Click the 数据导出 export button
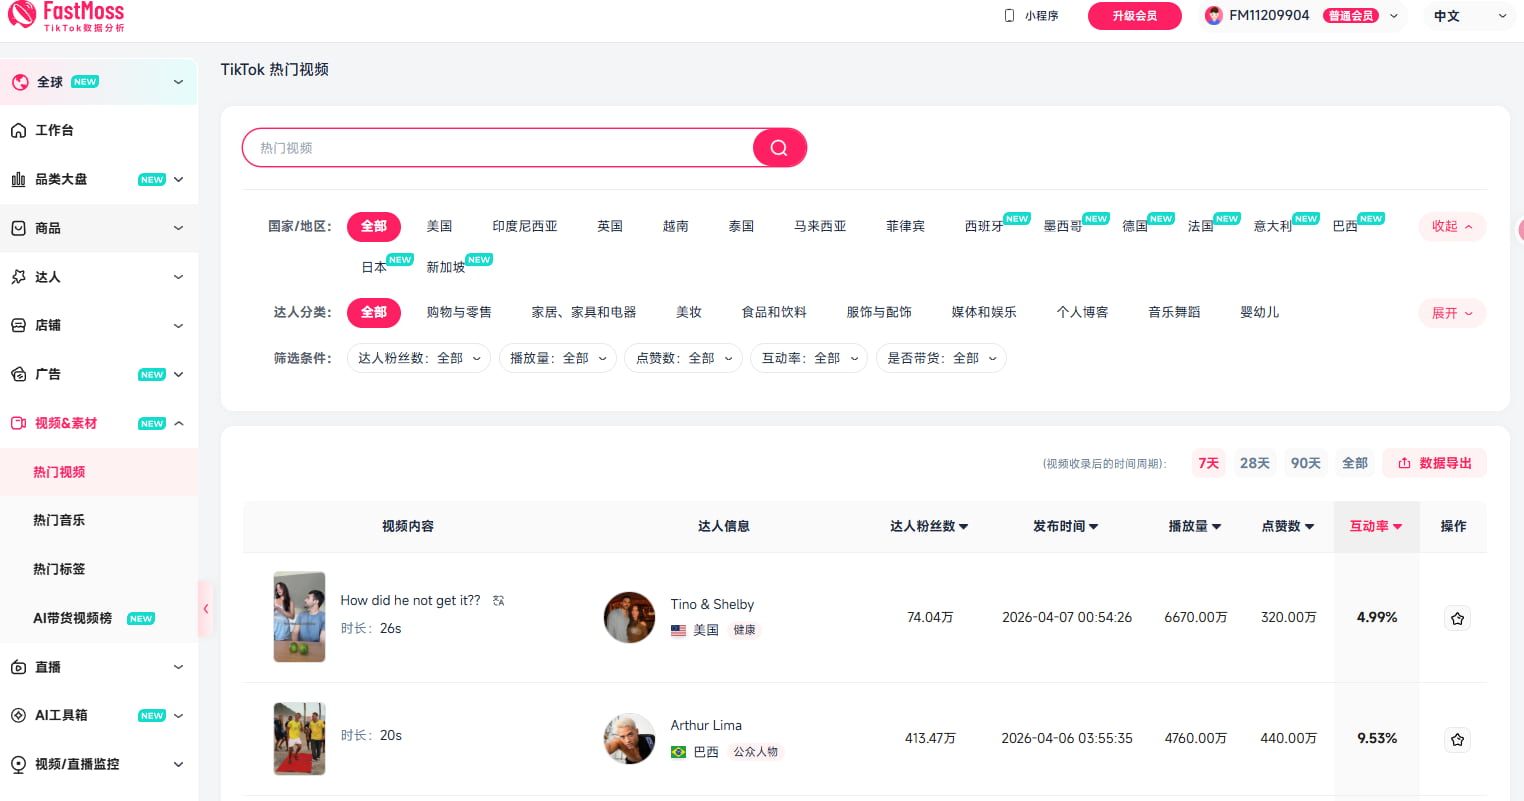This screenshot has height=801, width=1524. tap(1434, 463)
